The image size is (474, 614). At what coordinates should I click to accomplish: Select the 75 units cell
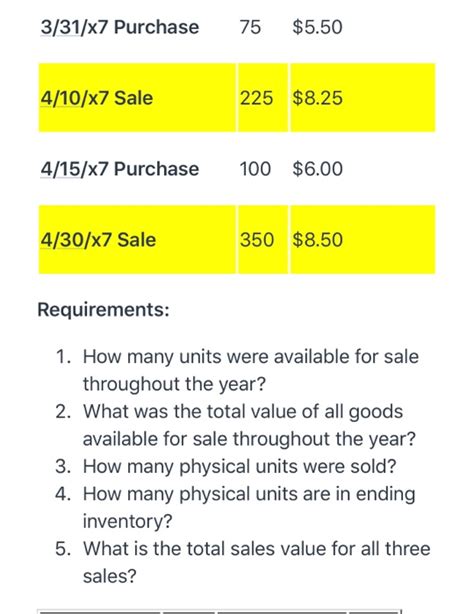pos(250,27)
